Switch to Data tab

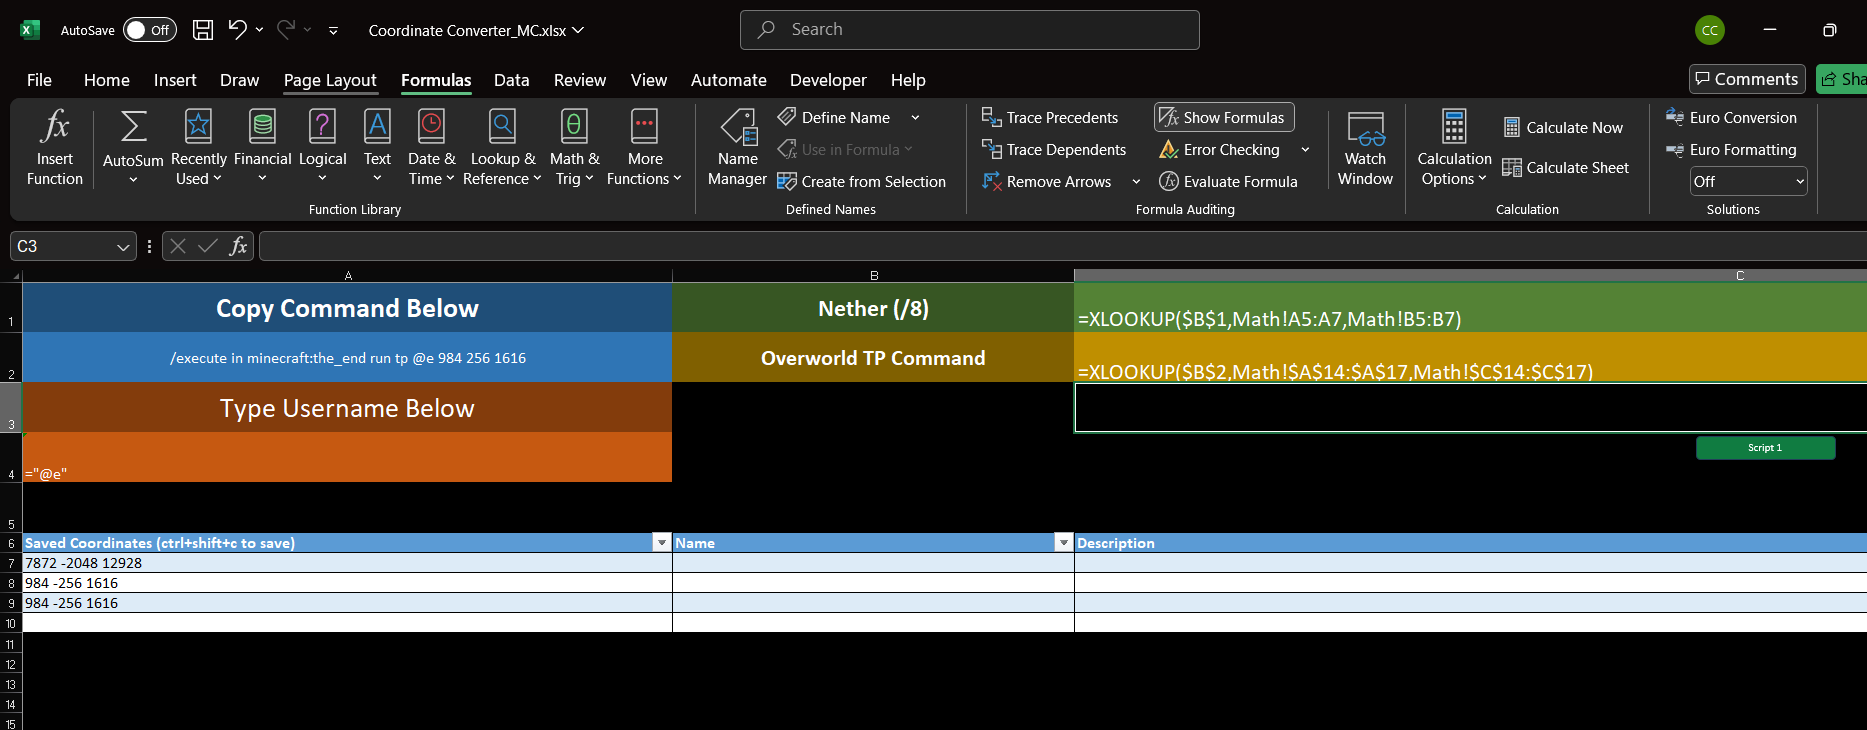[x=511, y=80]
